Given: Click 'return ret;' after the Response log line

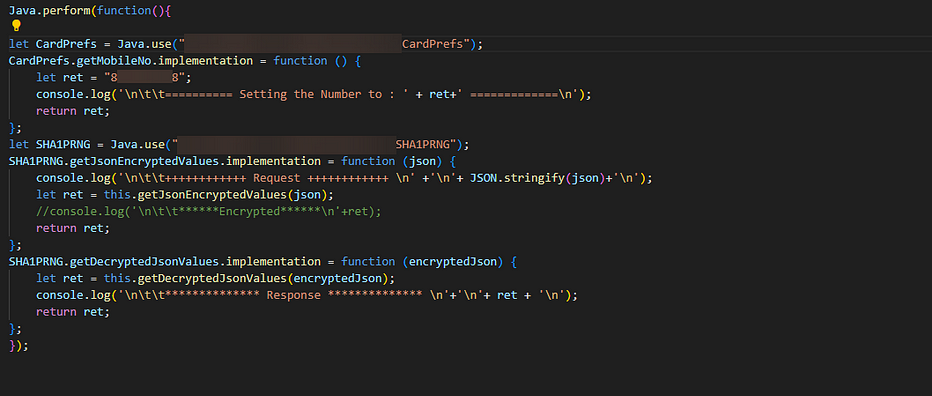Looking at the screenshot, I should (73, 312).
